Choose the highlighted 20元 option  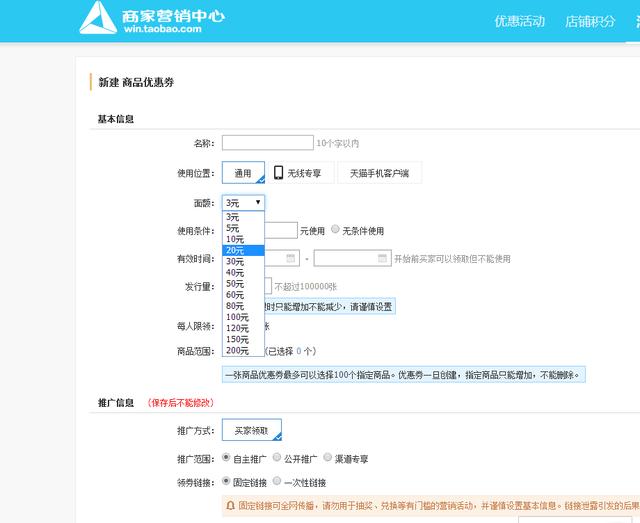click(243, 250)
